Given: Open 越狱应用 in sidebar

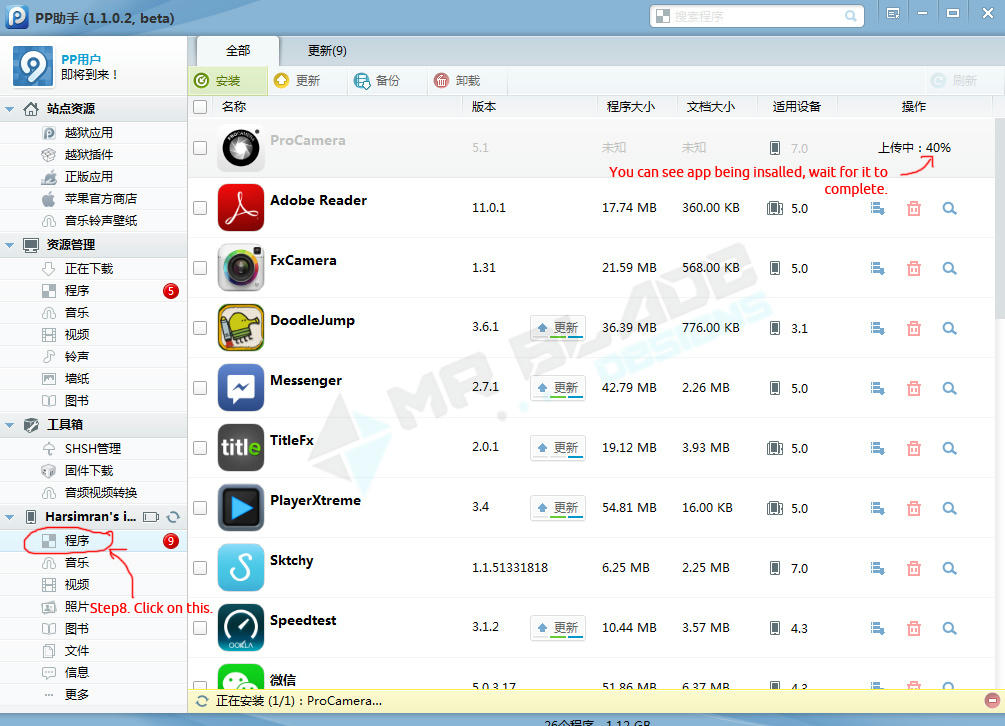Looking at the screenshot, I should pos(88,133).
